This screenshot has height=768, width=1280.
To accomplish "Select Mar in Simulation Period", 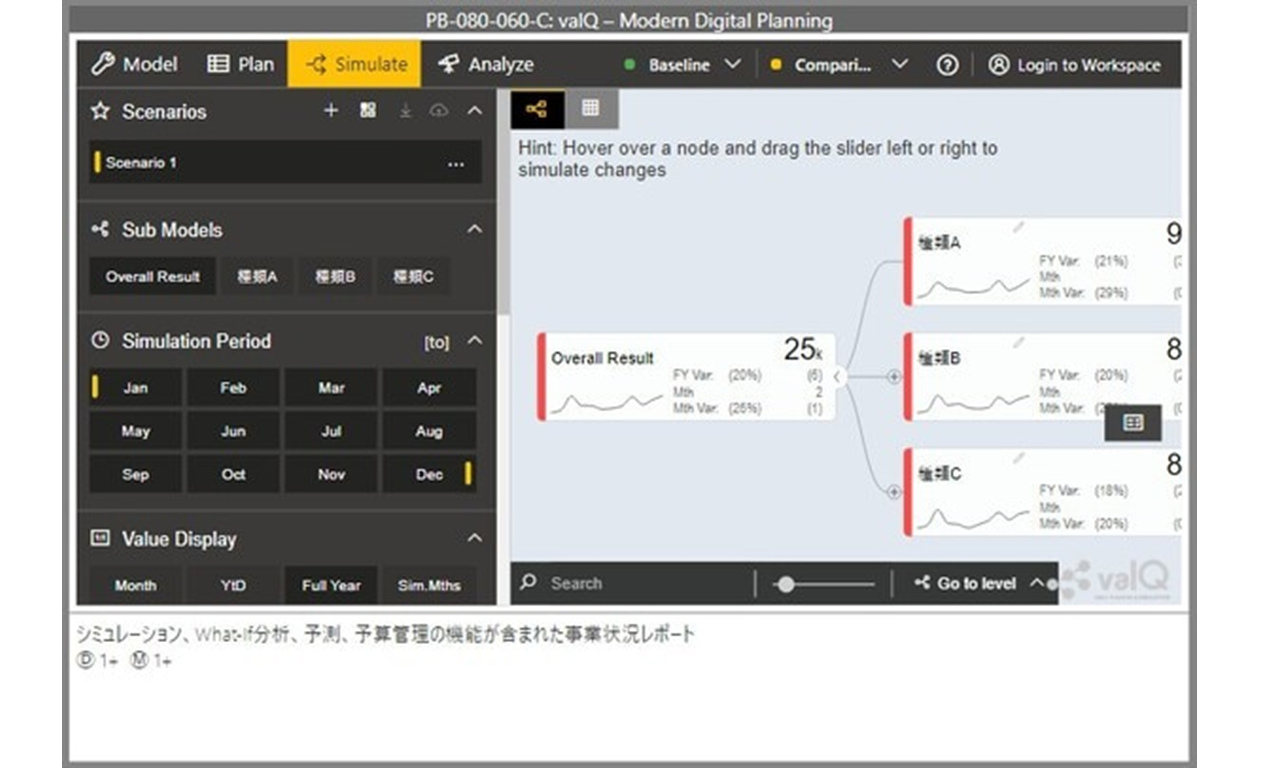I will 331,388.
